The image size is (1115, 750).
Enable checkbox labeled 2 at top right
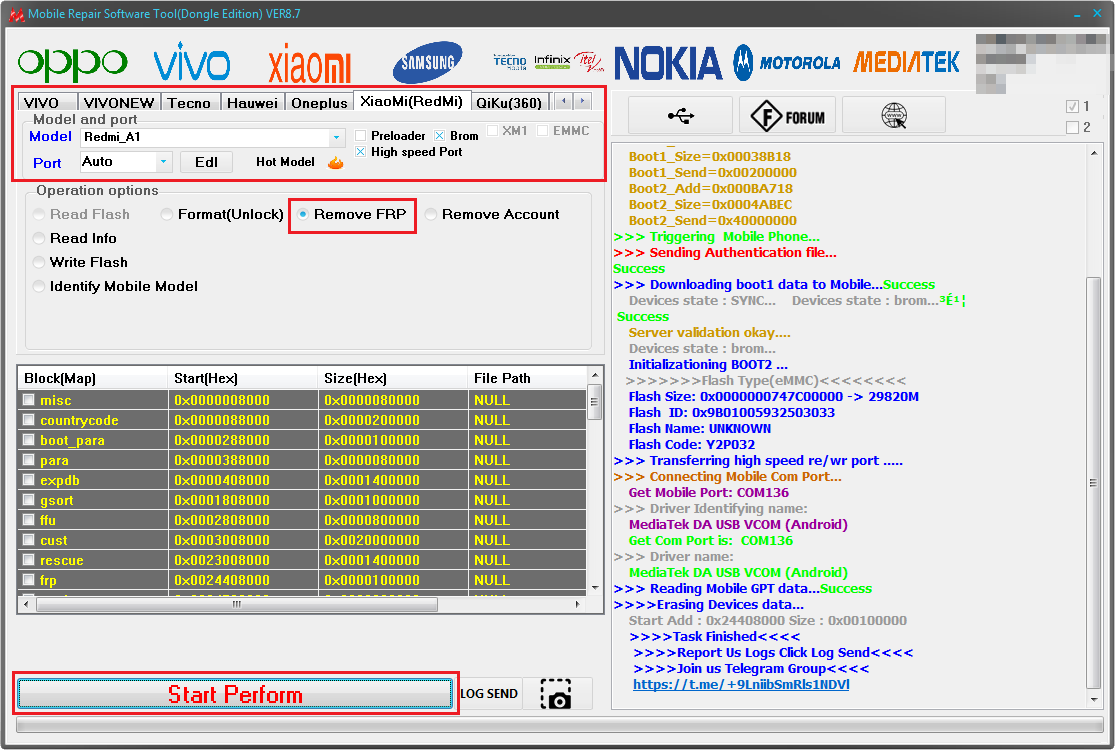1072,128
